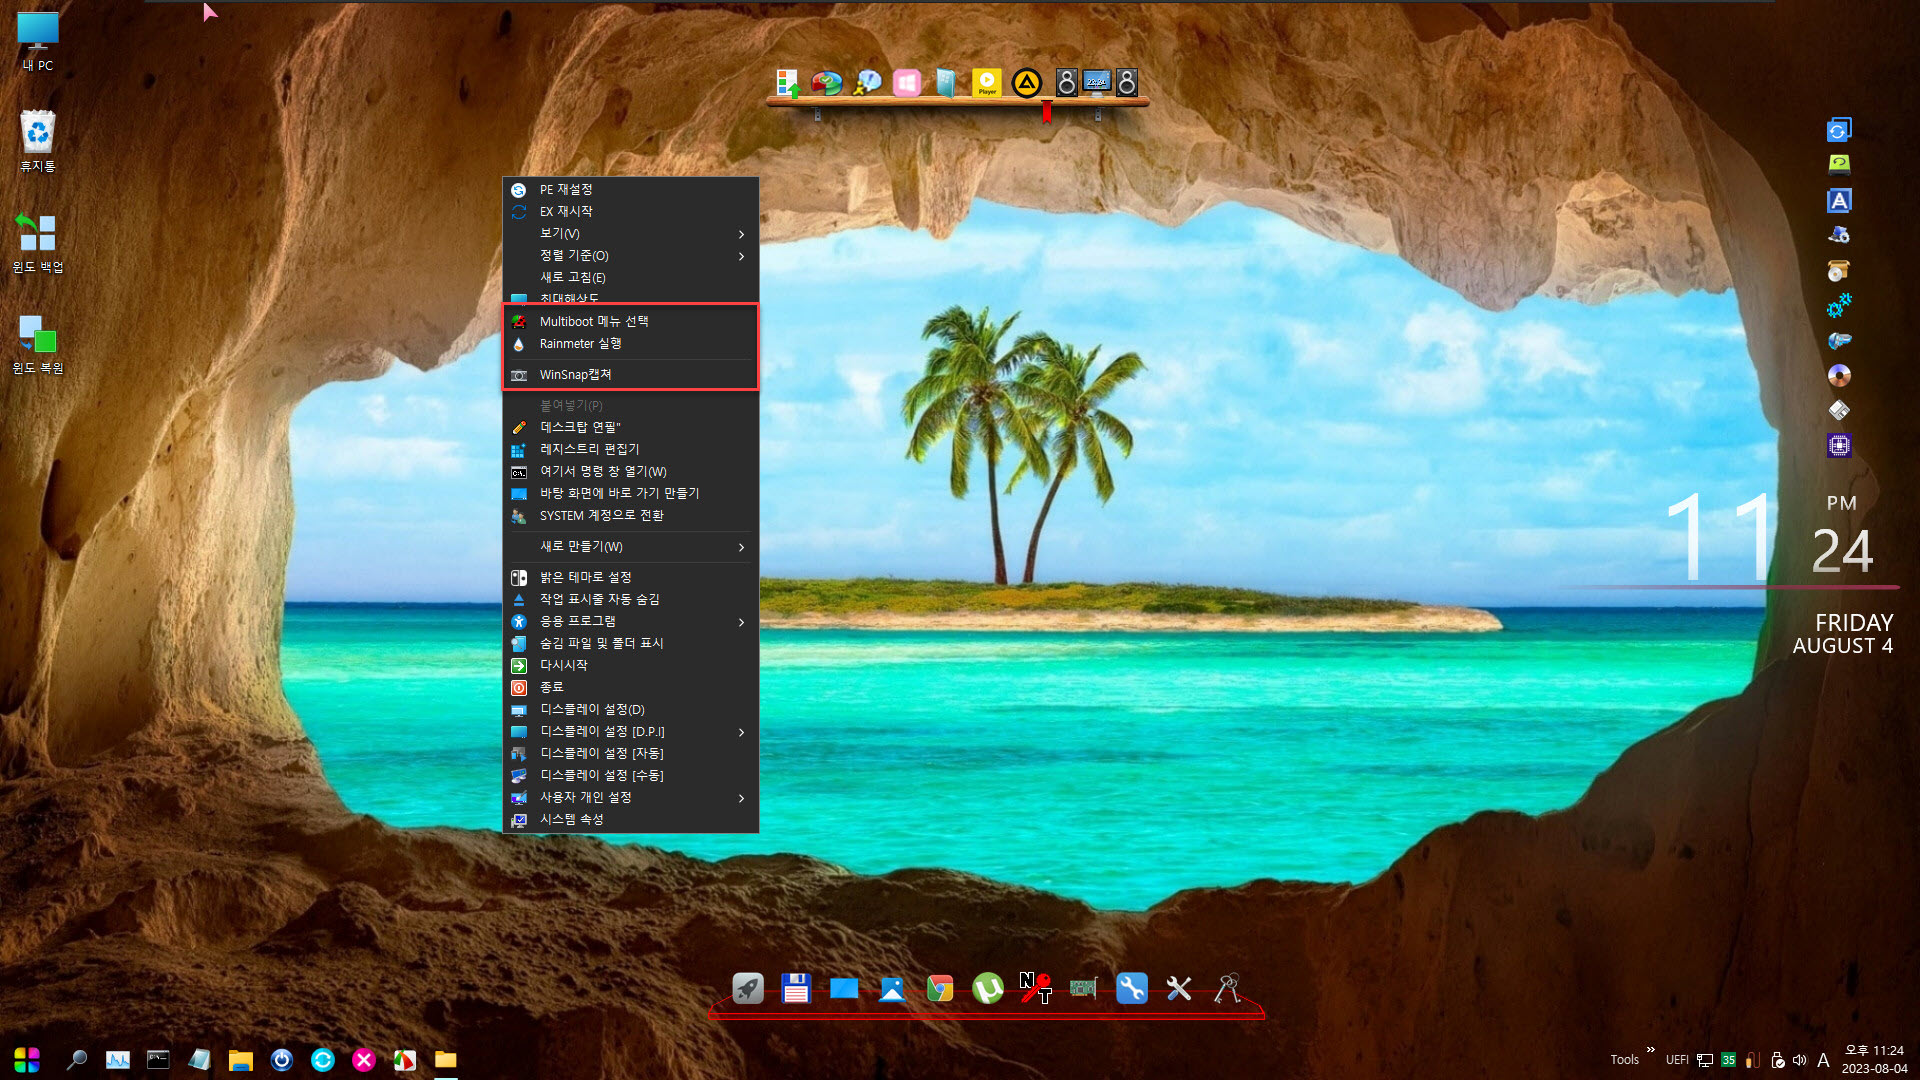Click the bunch of keys icon in the dock
The width and height of the screenshot is (1920, 1080).
click(x=1228, y=989)
